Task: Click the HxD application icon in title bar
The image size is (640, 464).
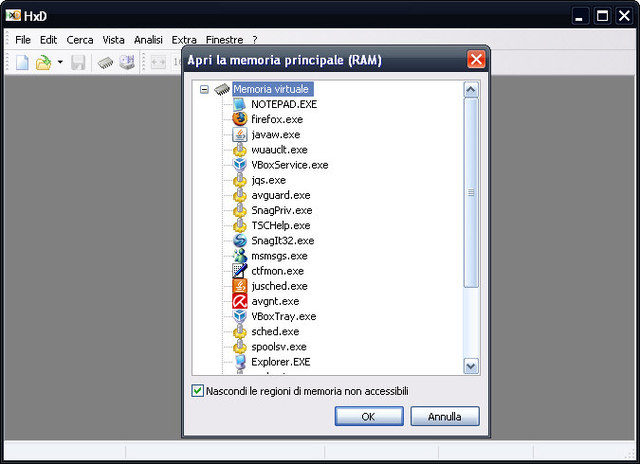Action: (13, 16)
